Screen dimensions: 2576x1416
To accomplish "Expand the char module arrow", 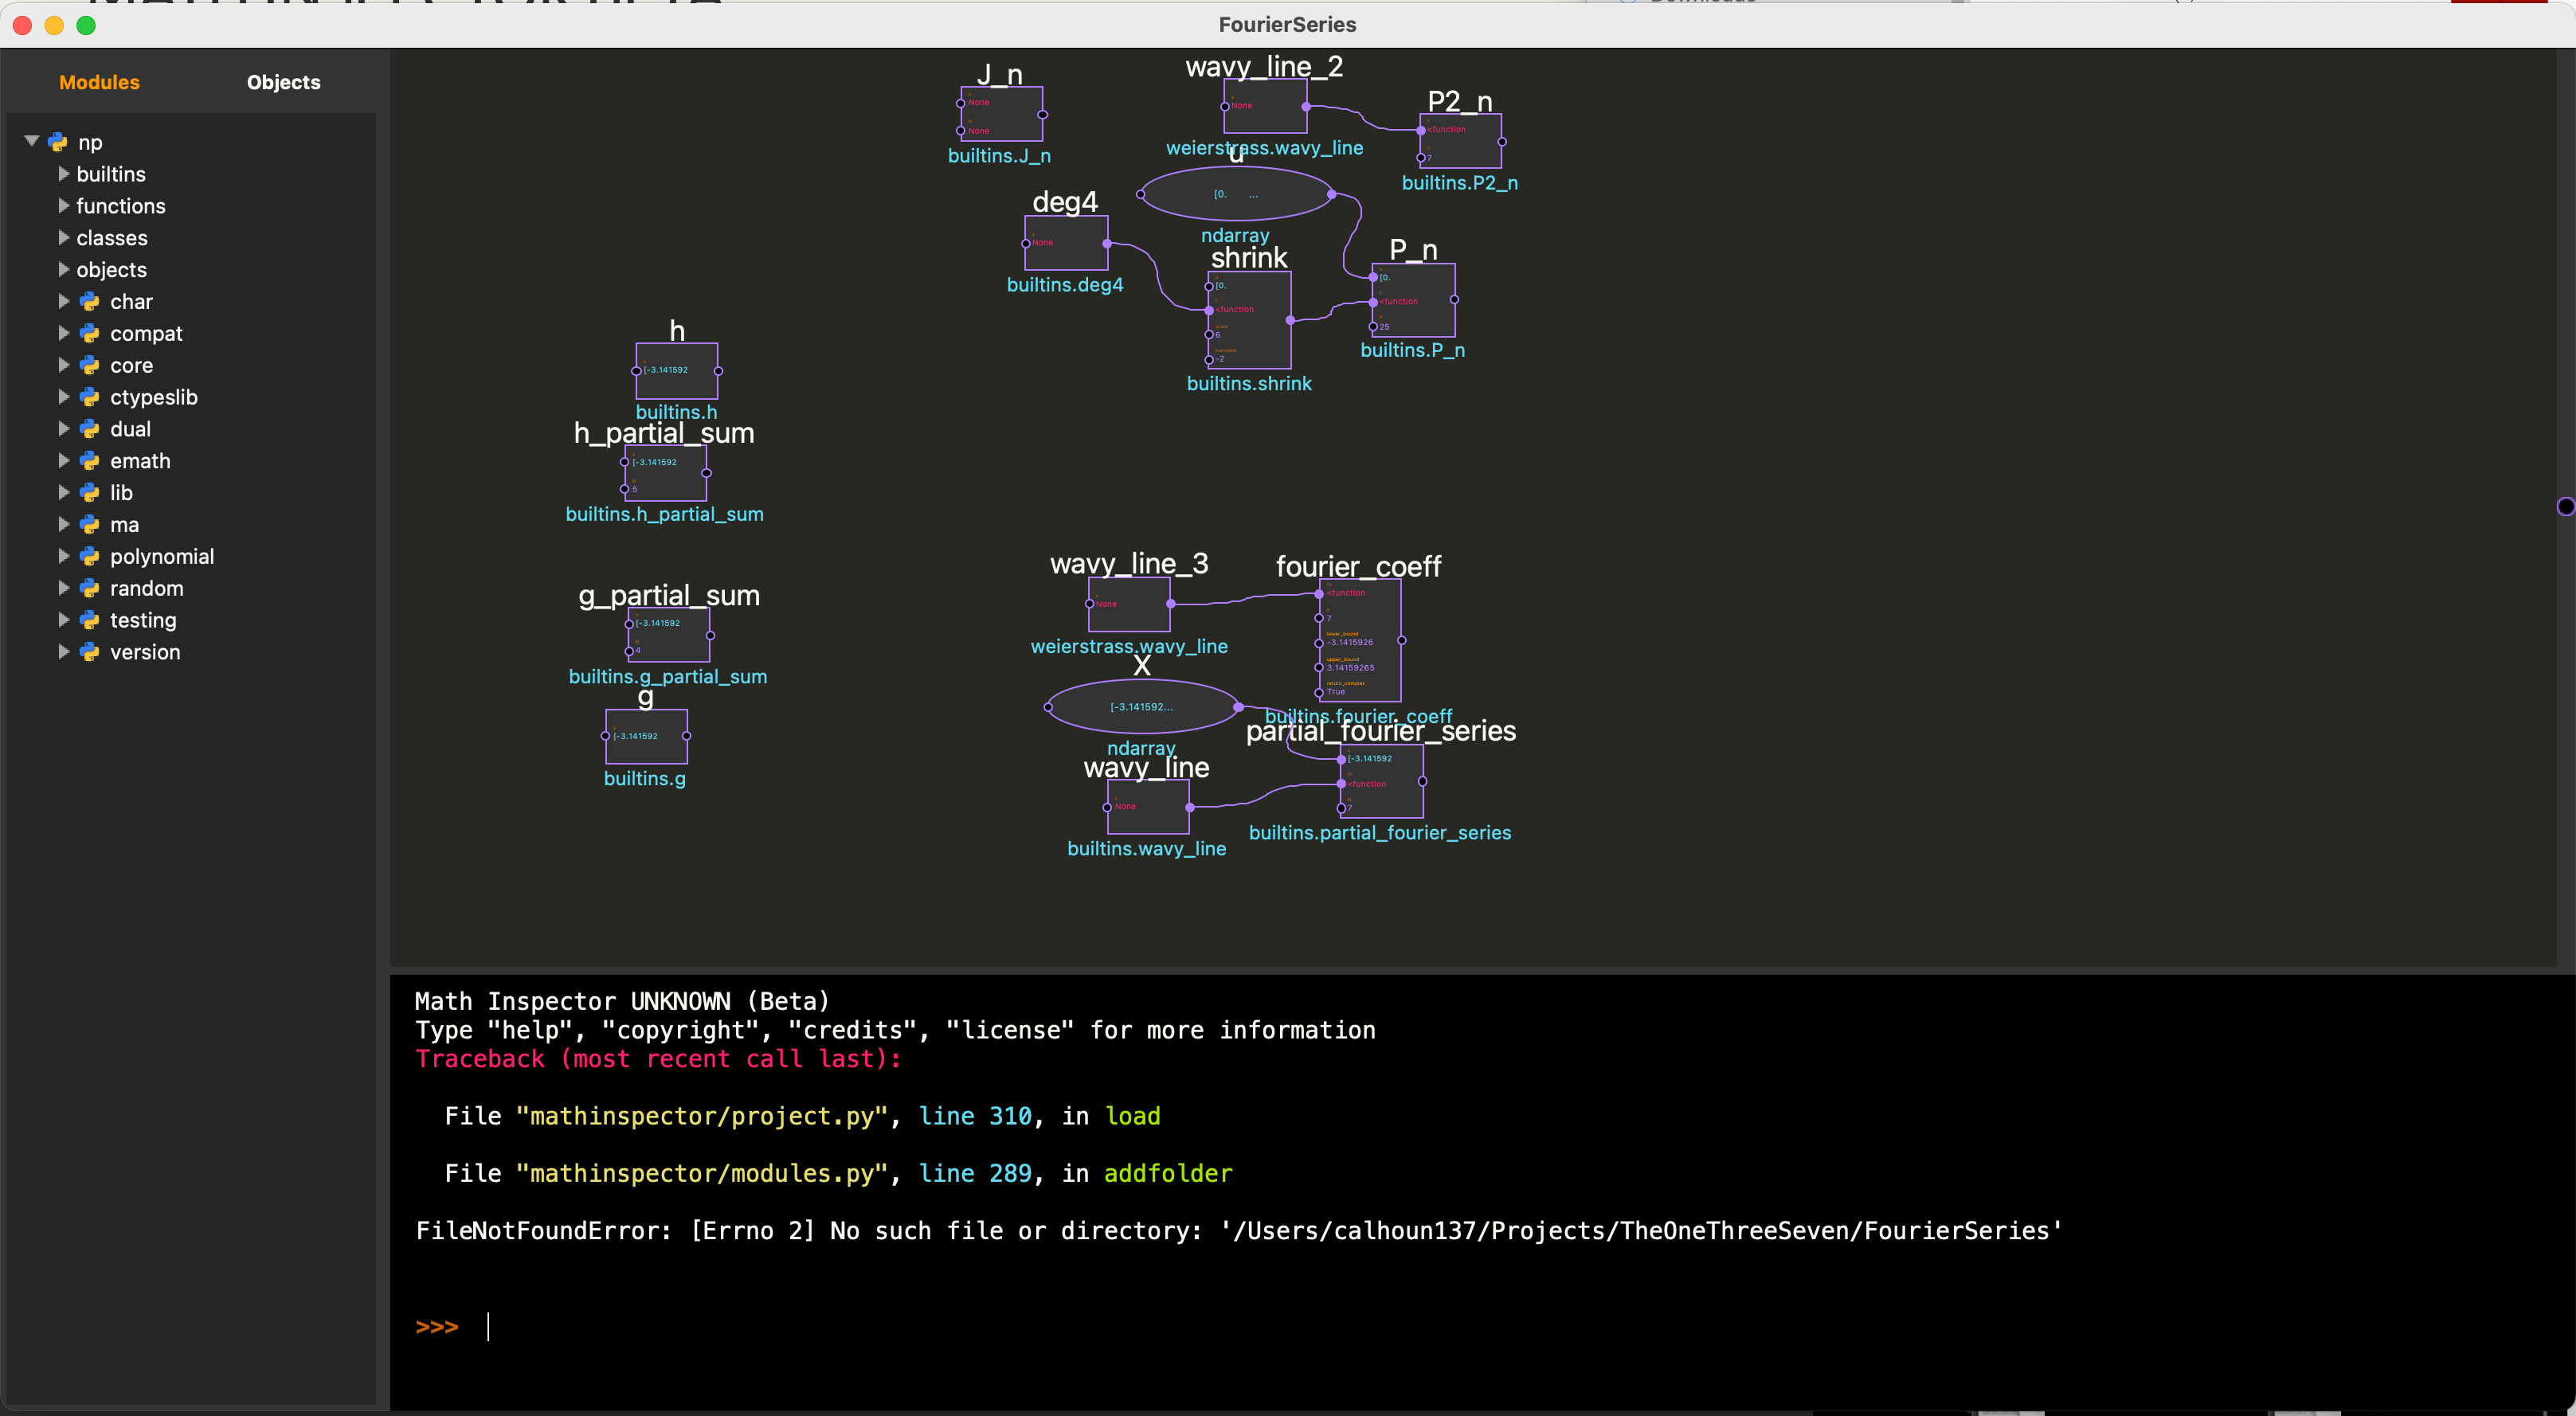I will tap(64, 301).
